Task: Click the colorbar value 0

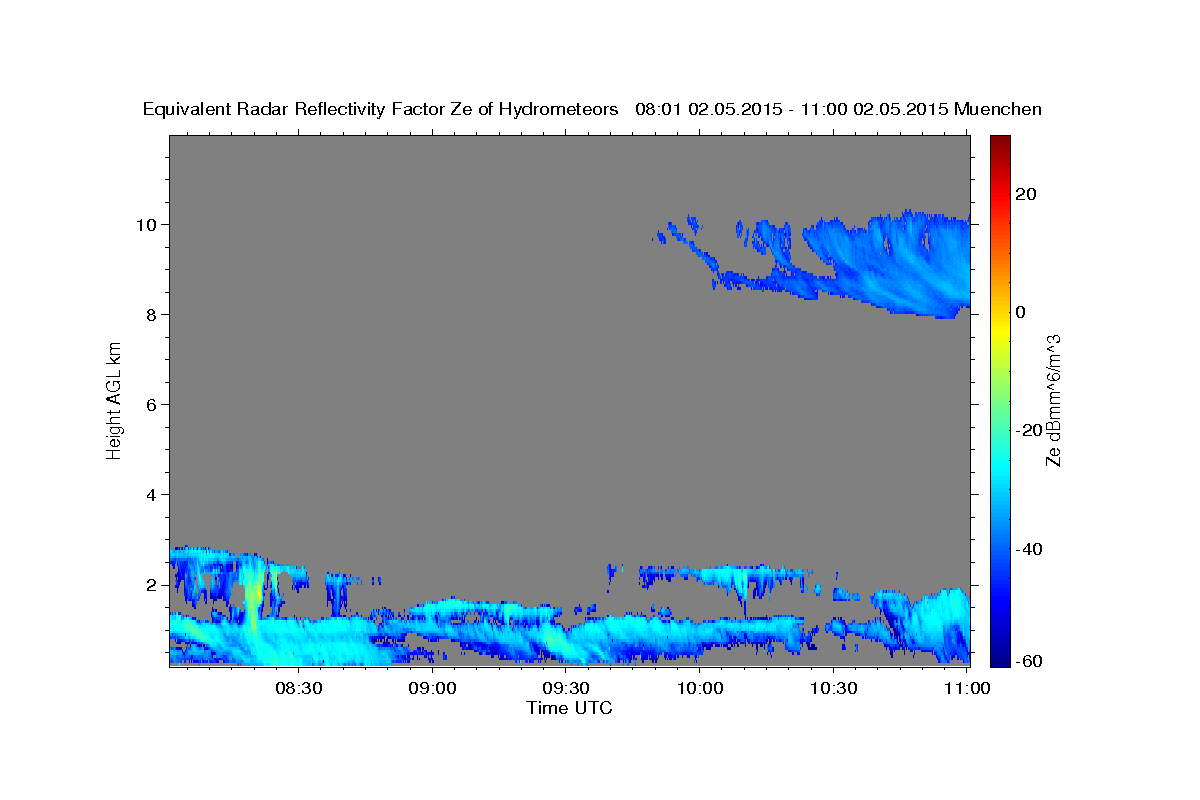Action: 1020,312
